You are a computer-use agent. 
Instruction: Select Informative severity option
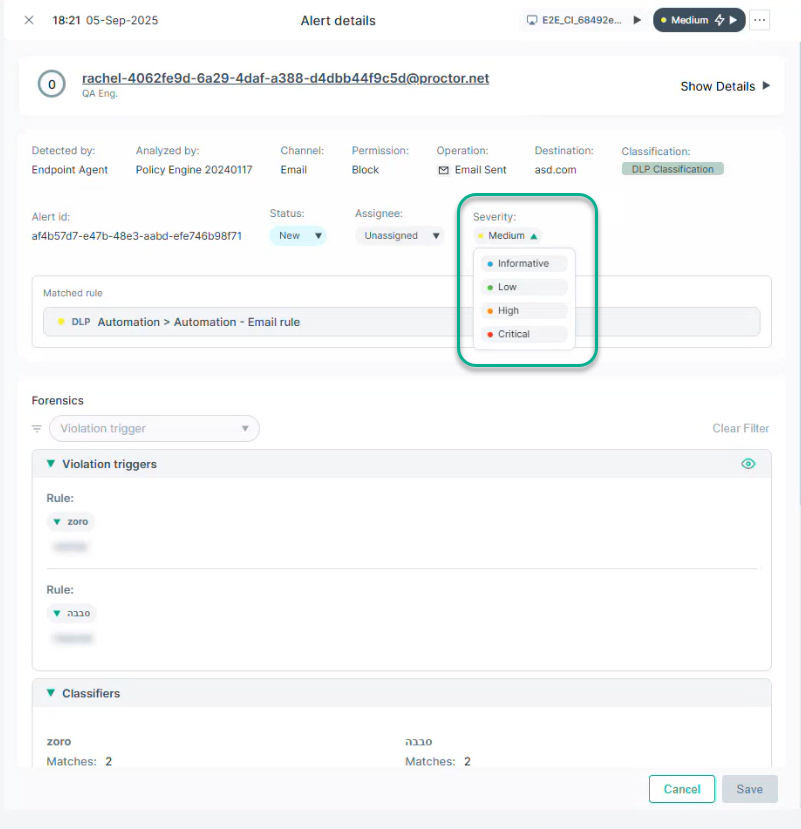523,264
